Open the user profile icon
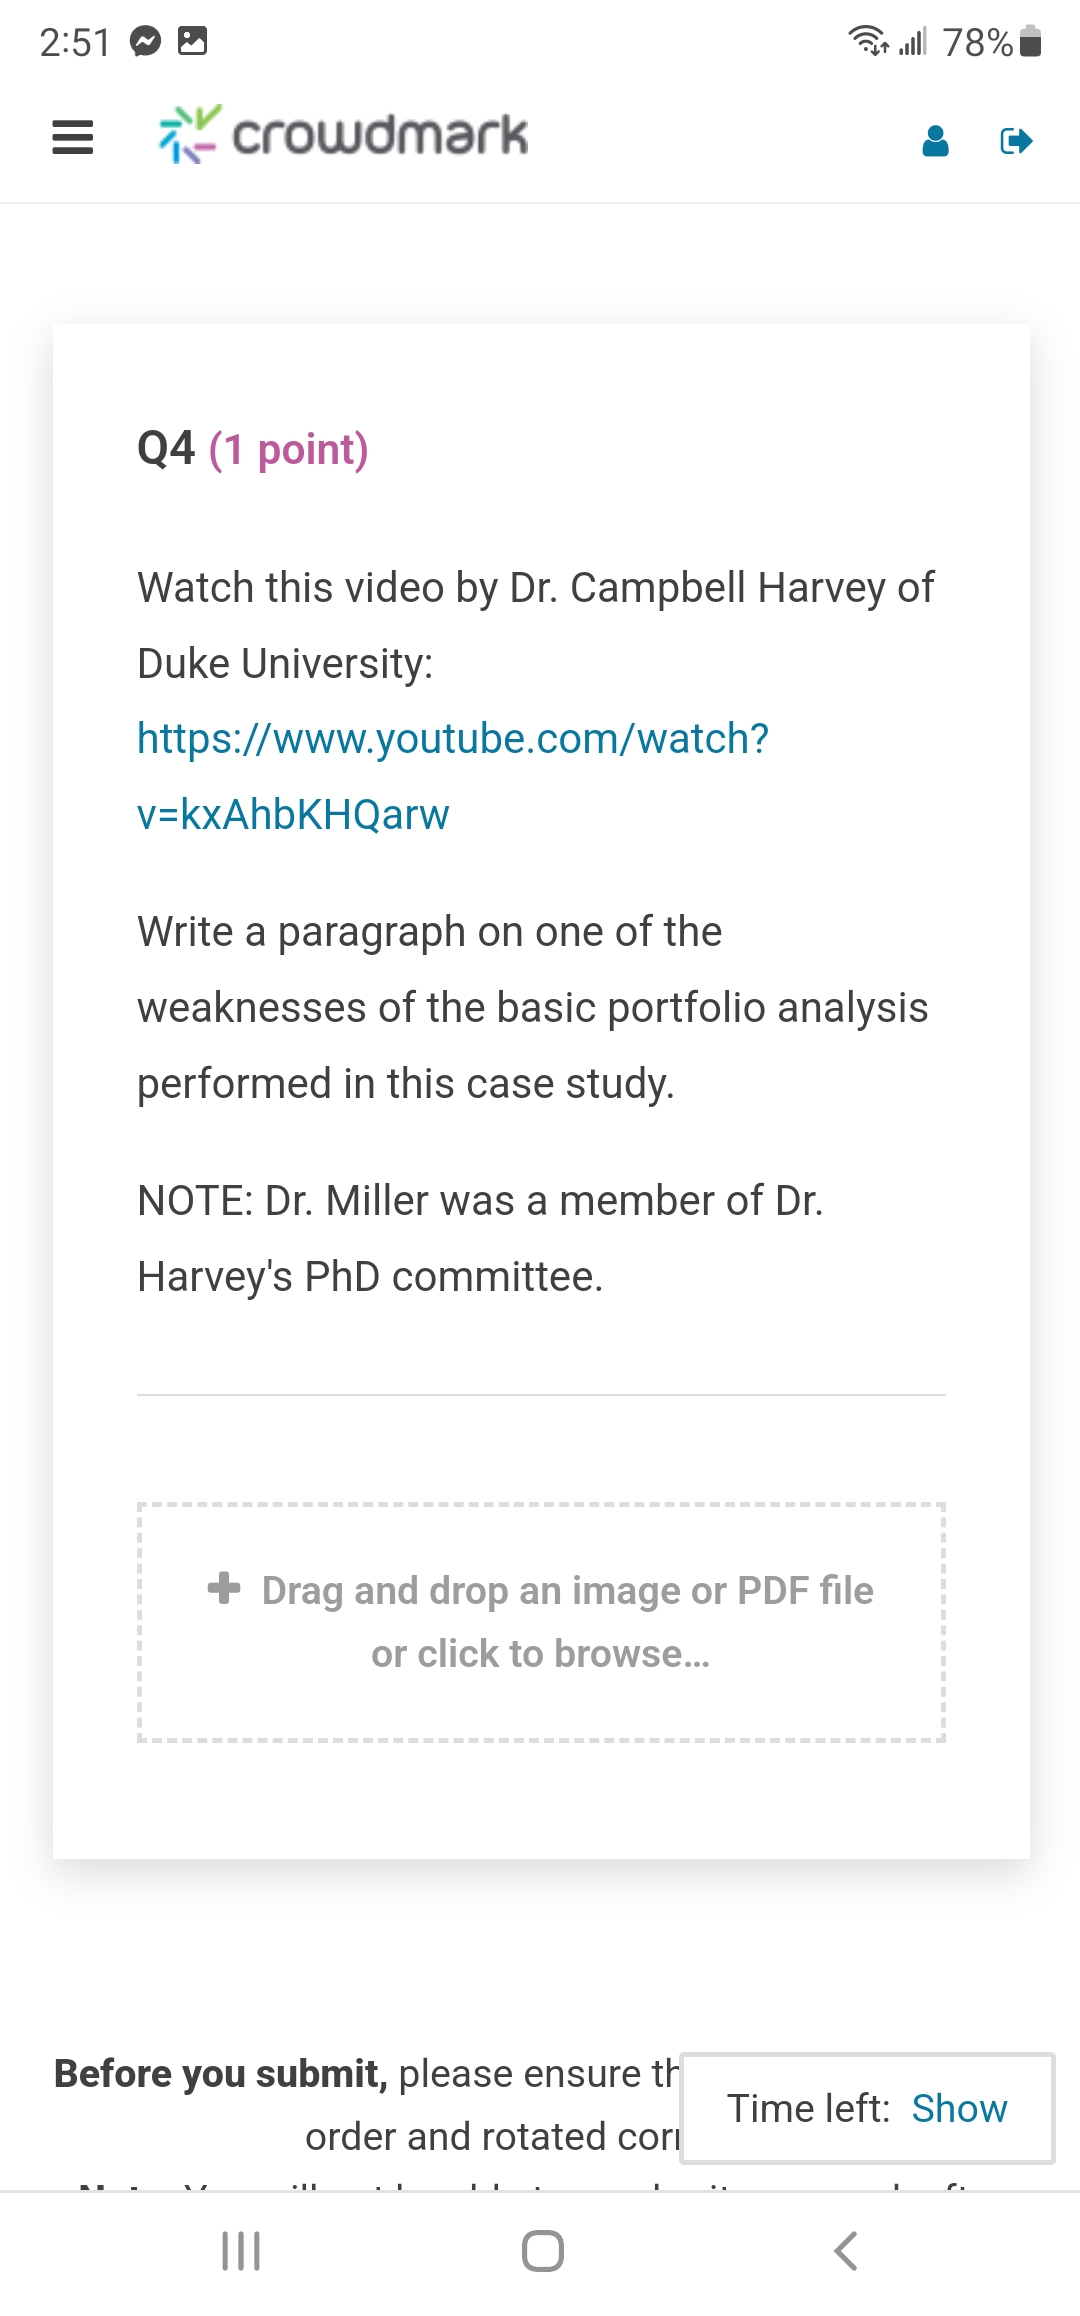The height and width of the screenshot is (2316, 1080). point(935,141)
